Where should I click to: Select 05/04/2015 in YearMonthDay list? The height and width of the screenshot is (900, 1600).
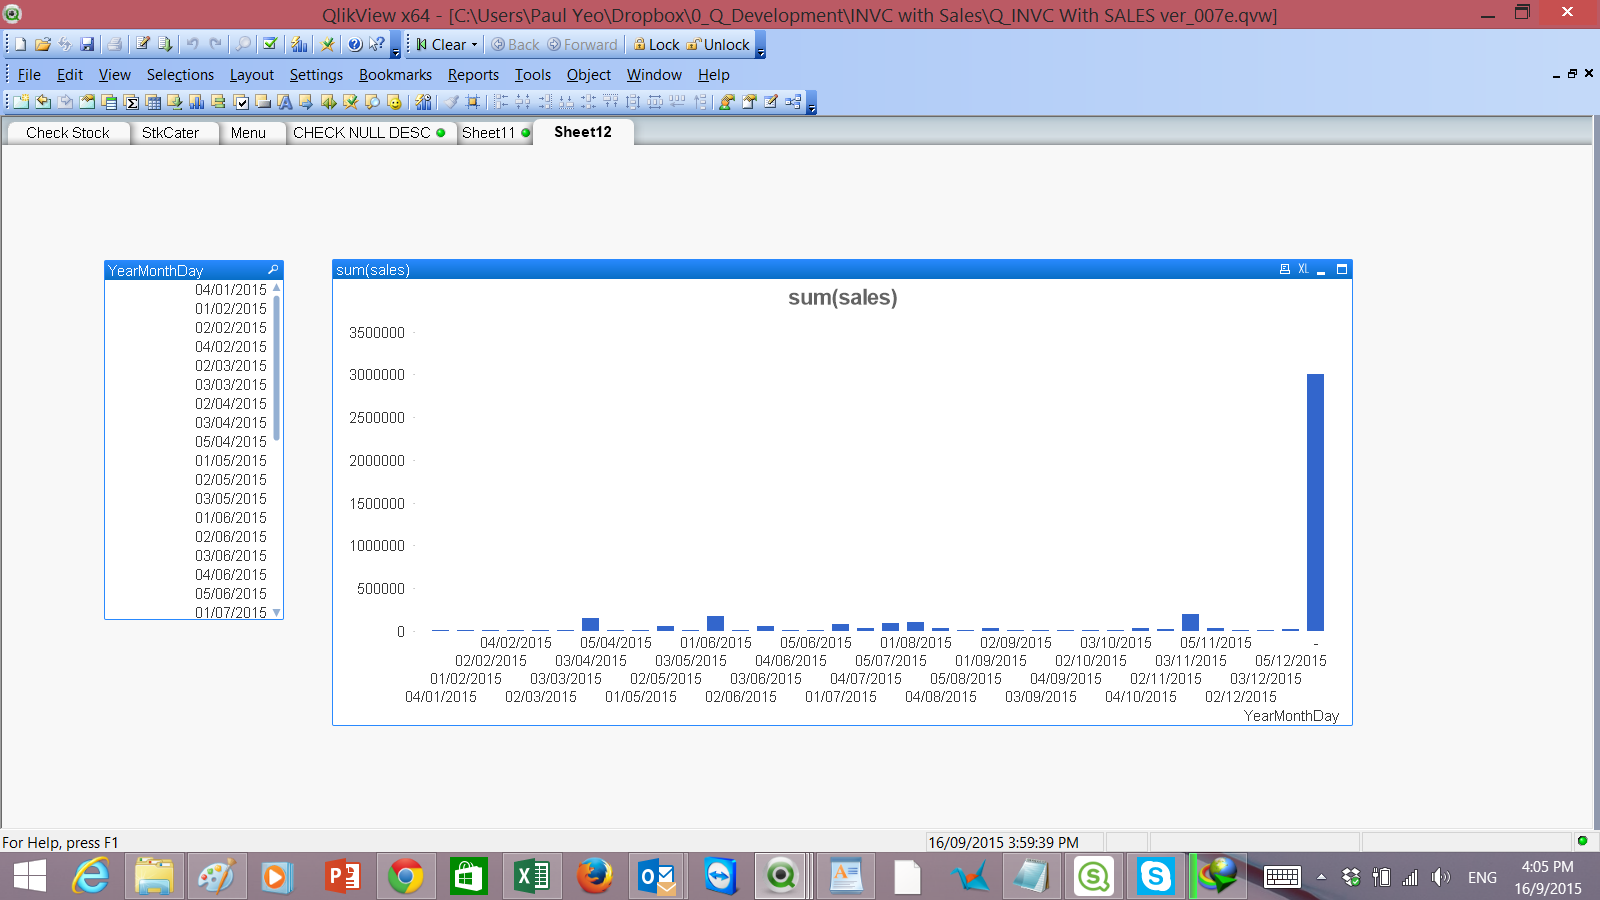click(189, 442)
